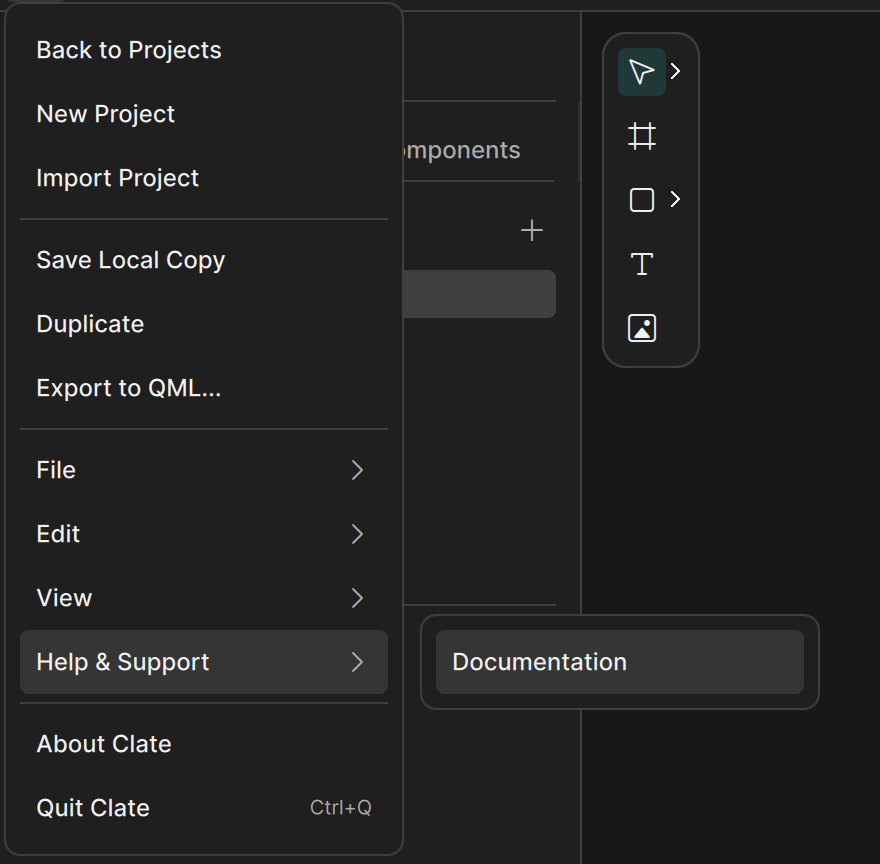Open the File submenu
880x864 pixels.
204,470
